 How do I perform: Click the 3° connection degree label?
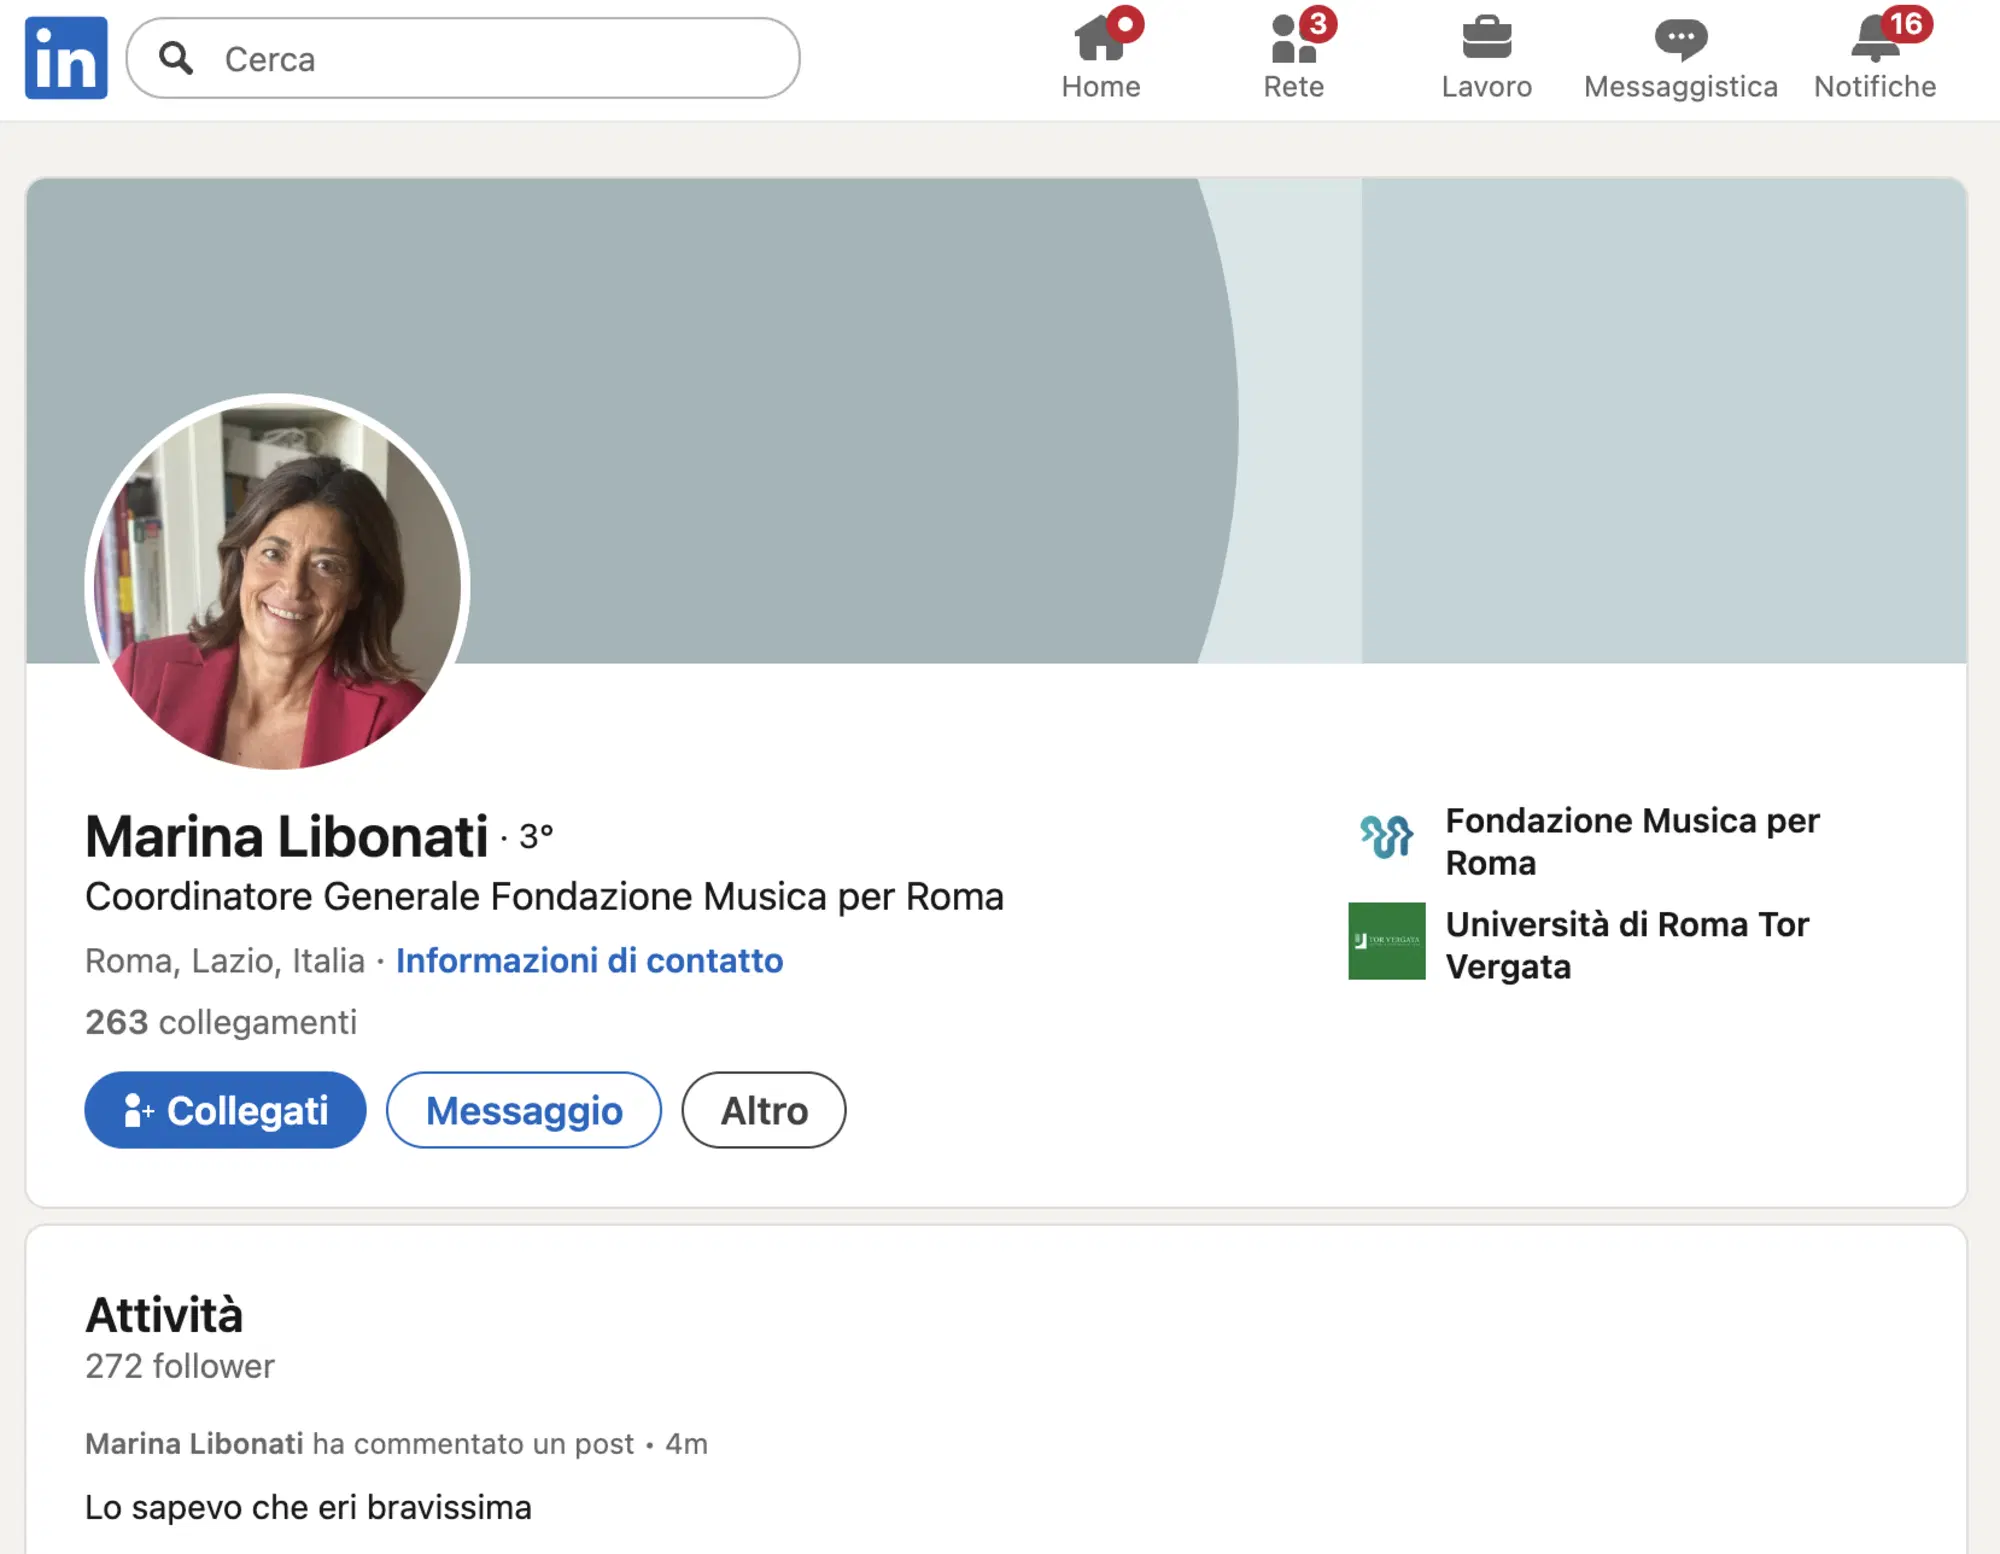536,836
